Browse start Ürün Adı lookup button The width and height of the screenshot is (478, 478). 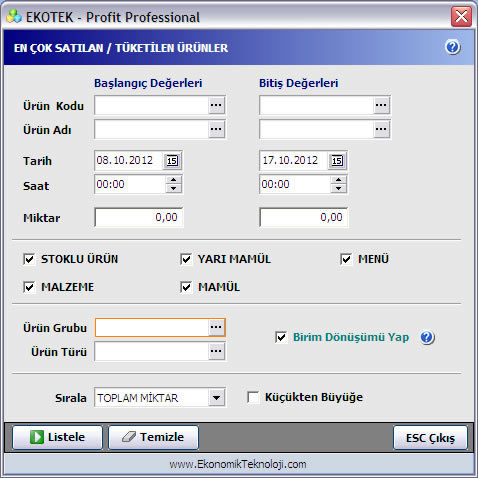coord(216,129)
